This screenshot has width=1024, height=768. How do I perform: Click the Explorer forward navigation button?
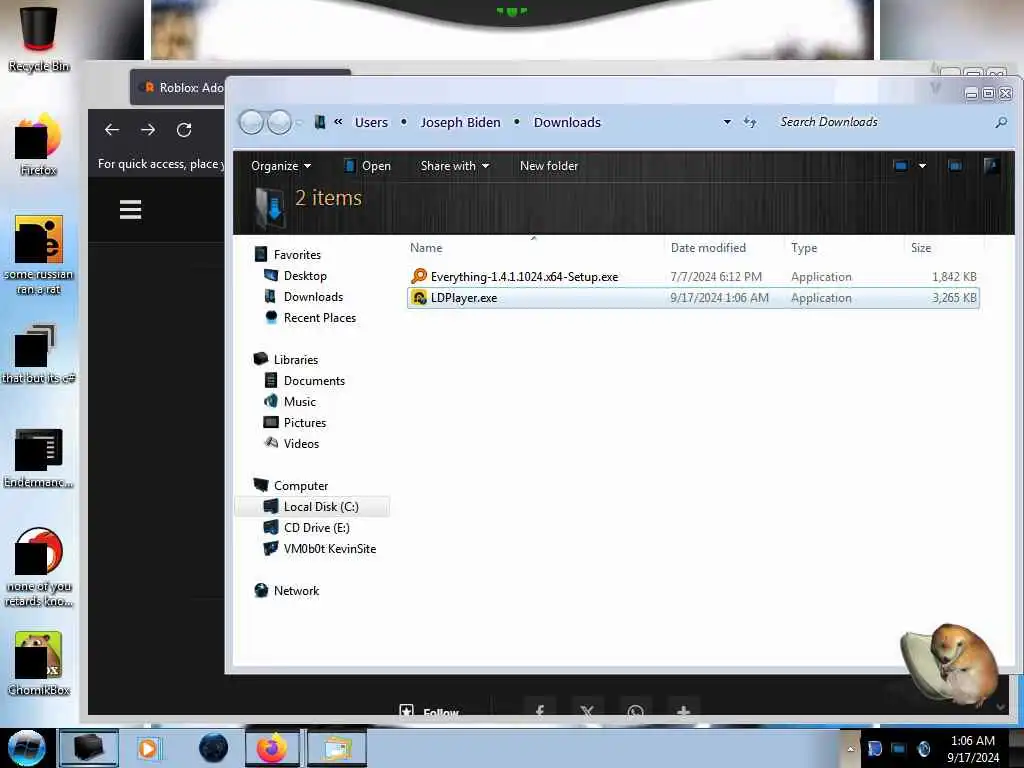pyautogui.click(x=280, y=122)
